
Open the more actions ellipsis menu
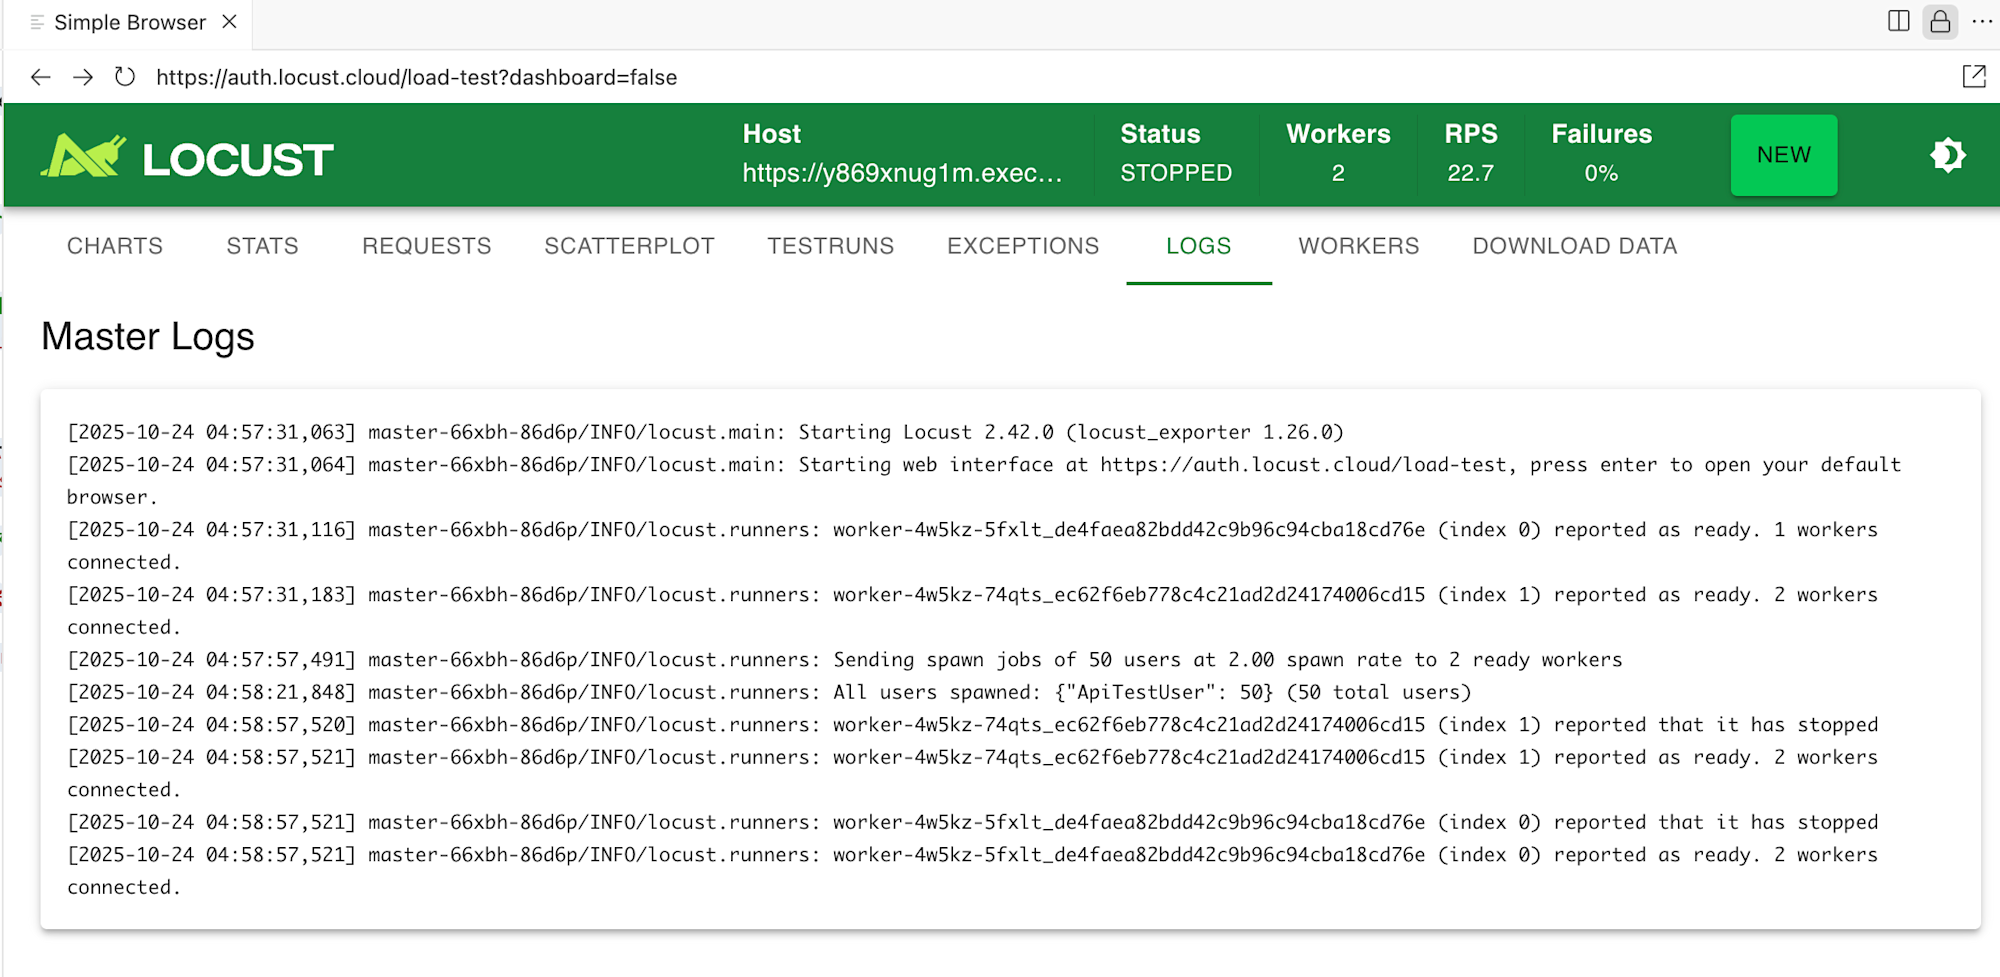point(1982,21)
